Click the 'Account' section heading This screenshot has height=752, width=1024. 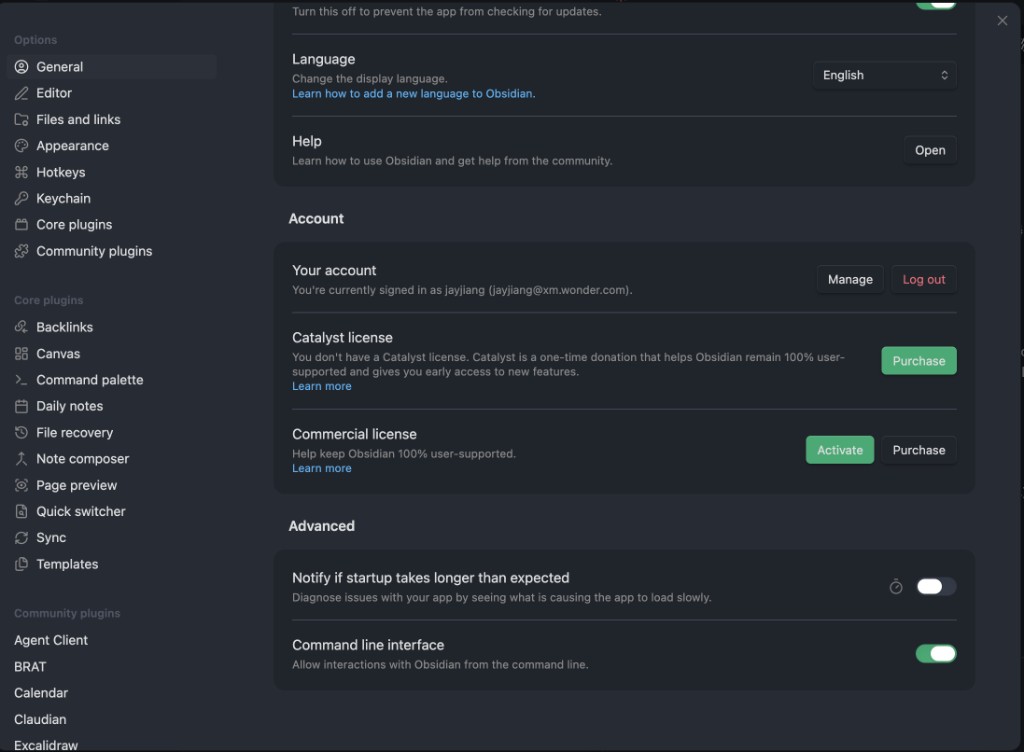coord(316,219)
